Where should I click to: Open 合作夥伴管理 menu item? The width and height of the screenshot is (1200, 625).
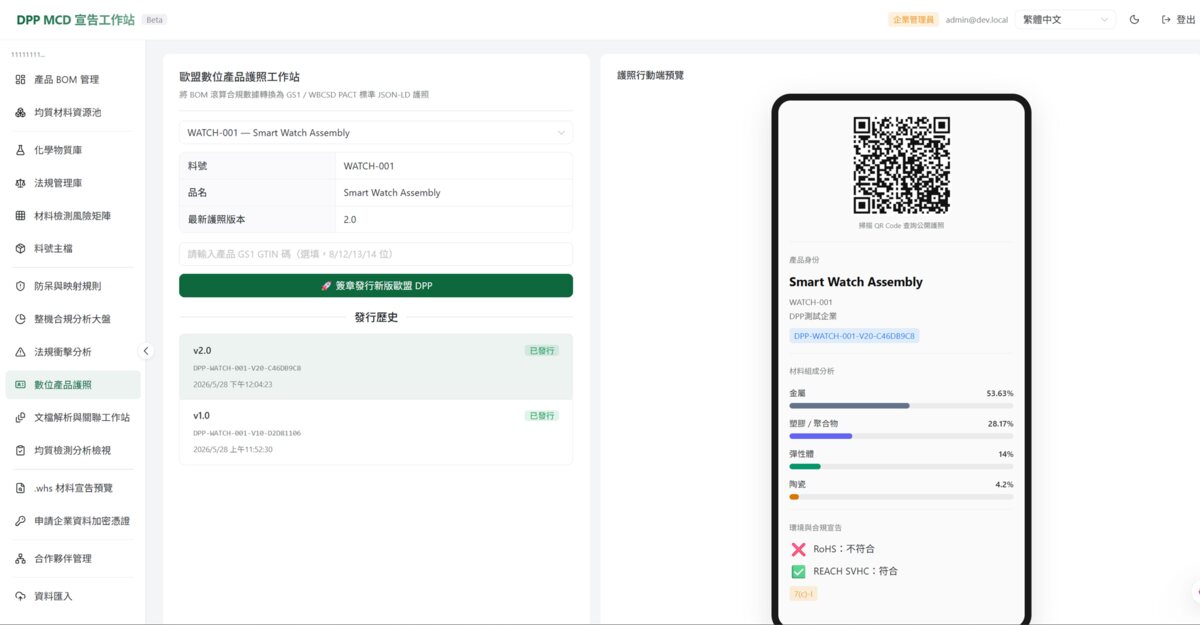(x=73, y=559)
